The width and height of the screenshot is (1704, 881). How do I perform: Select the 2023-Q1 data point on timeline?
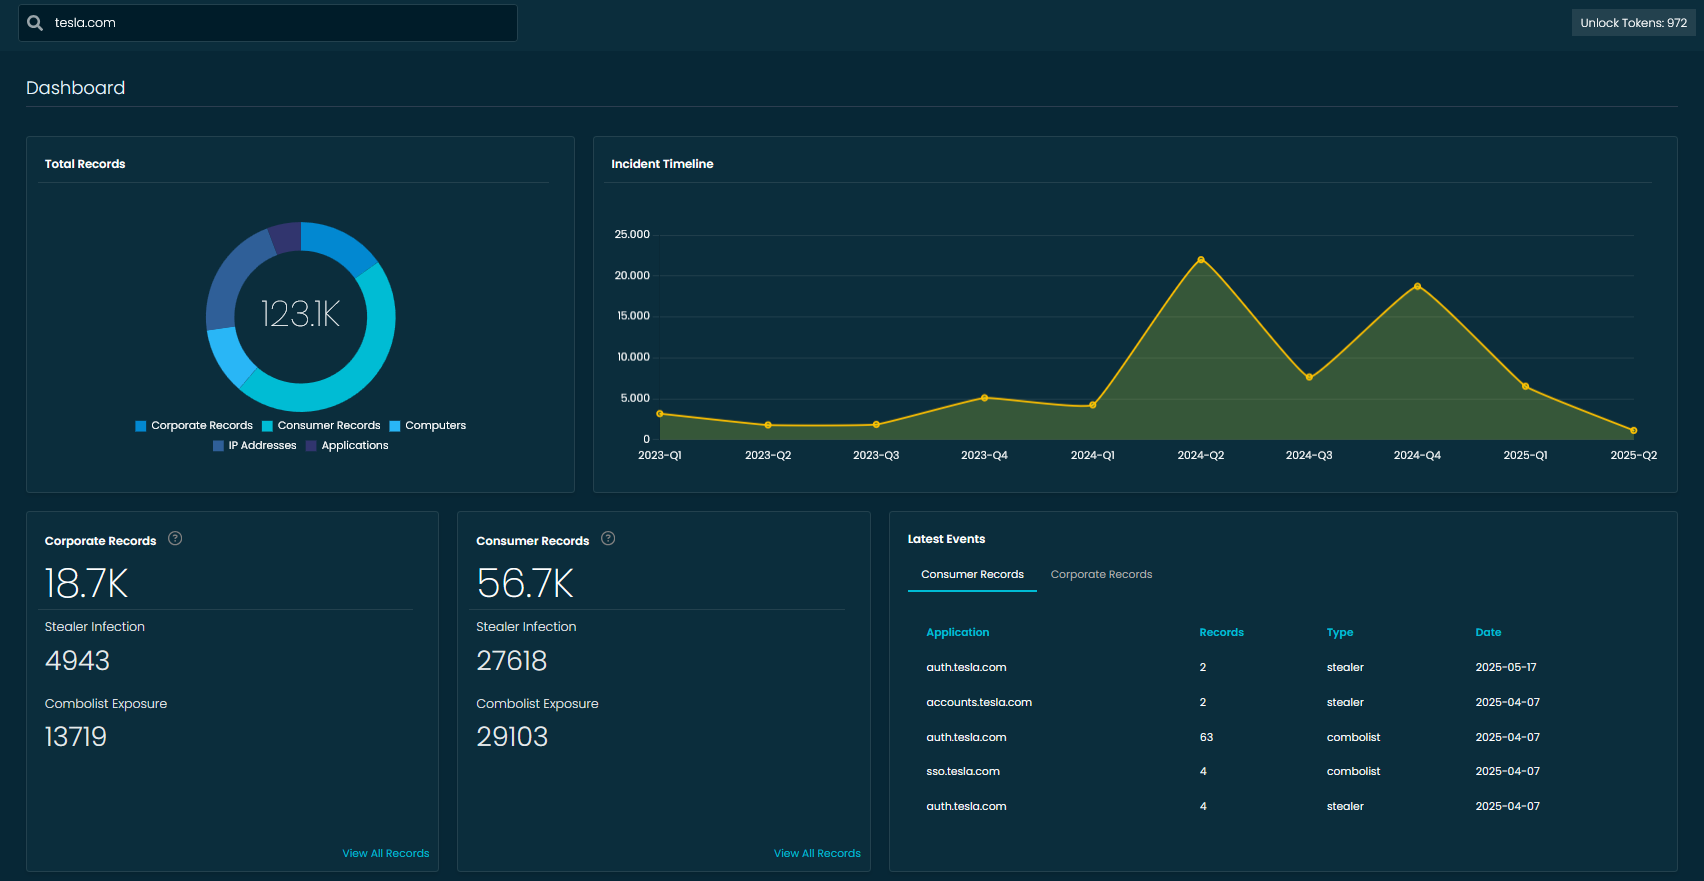pos(660,413)
